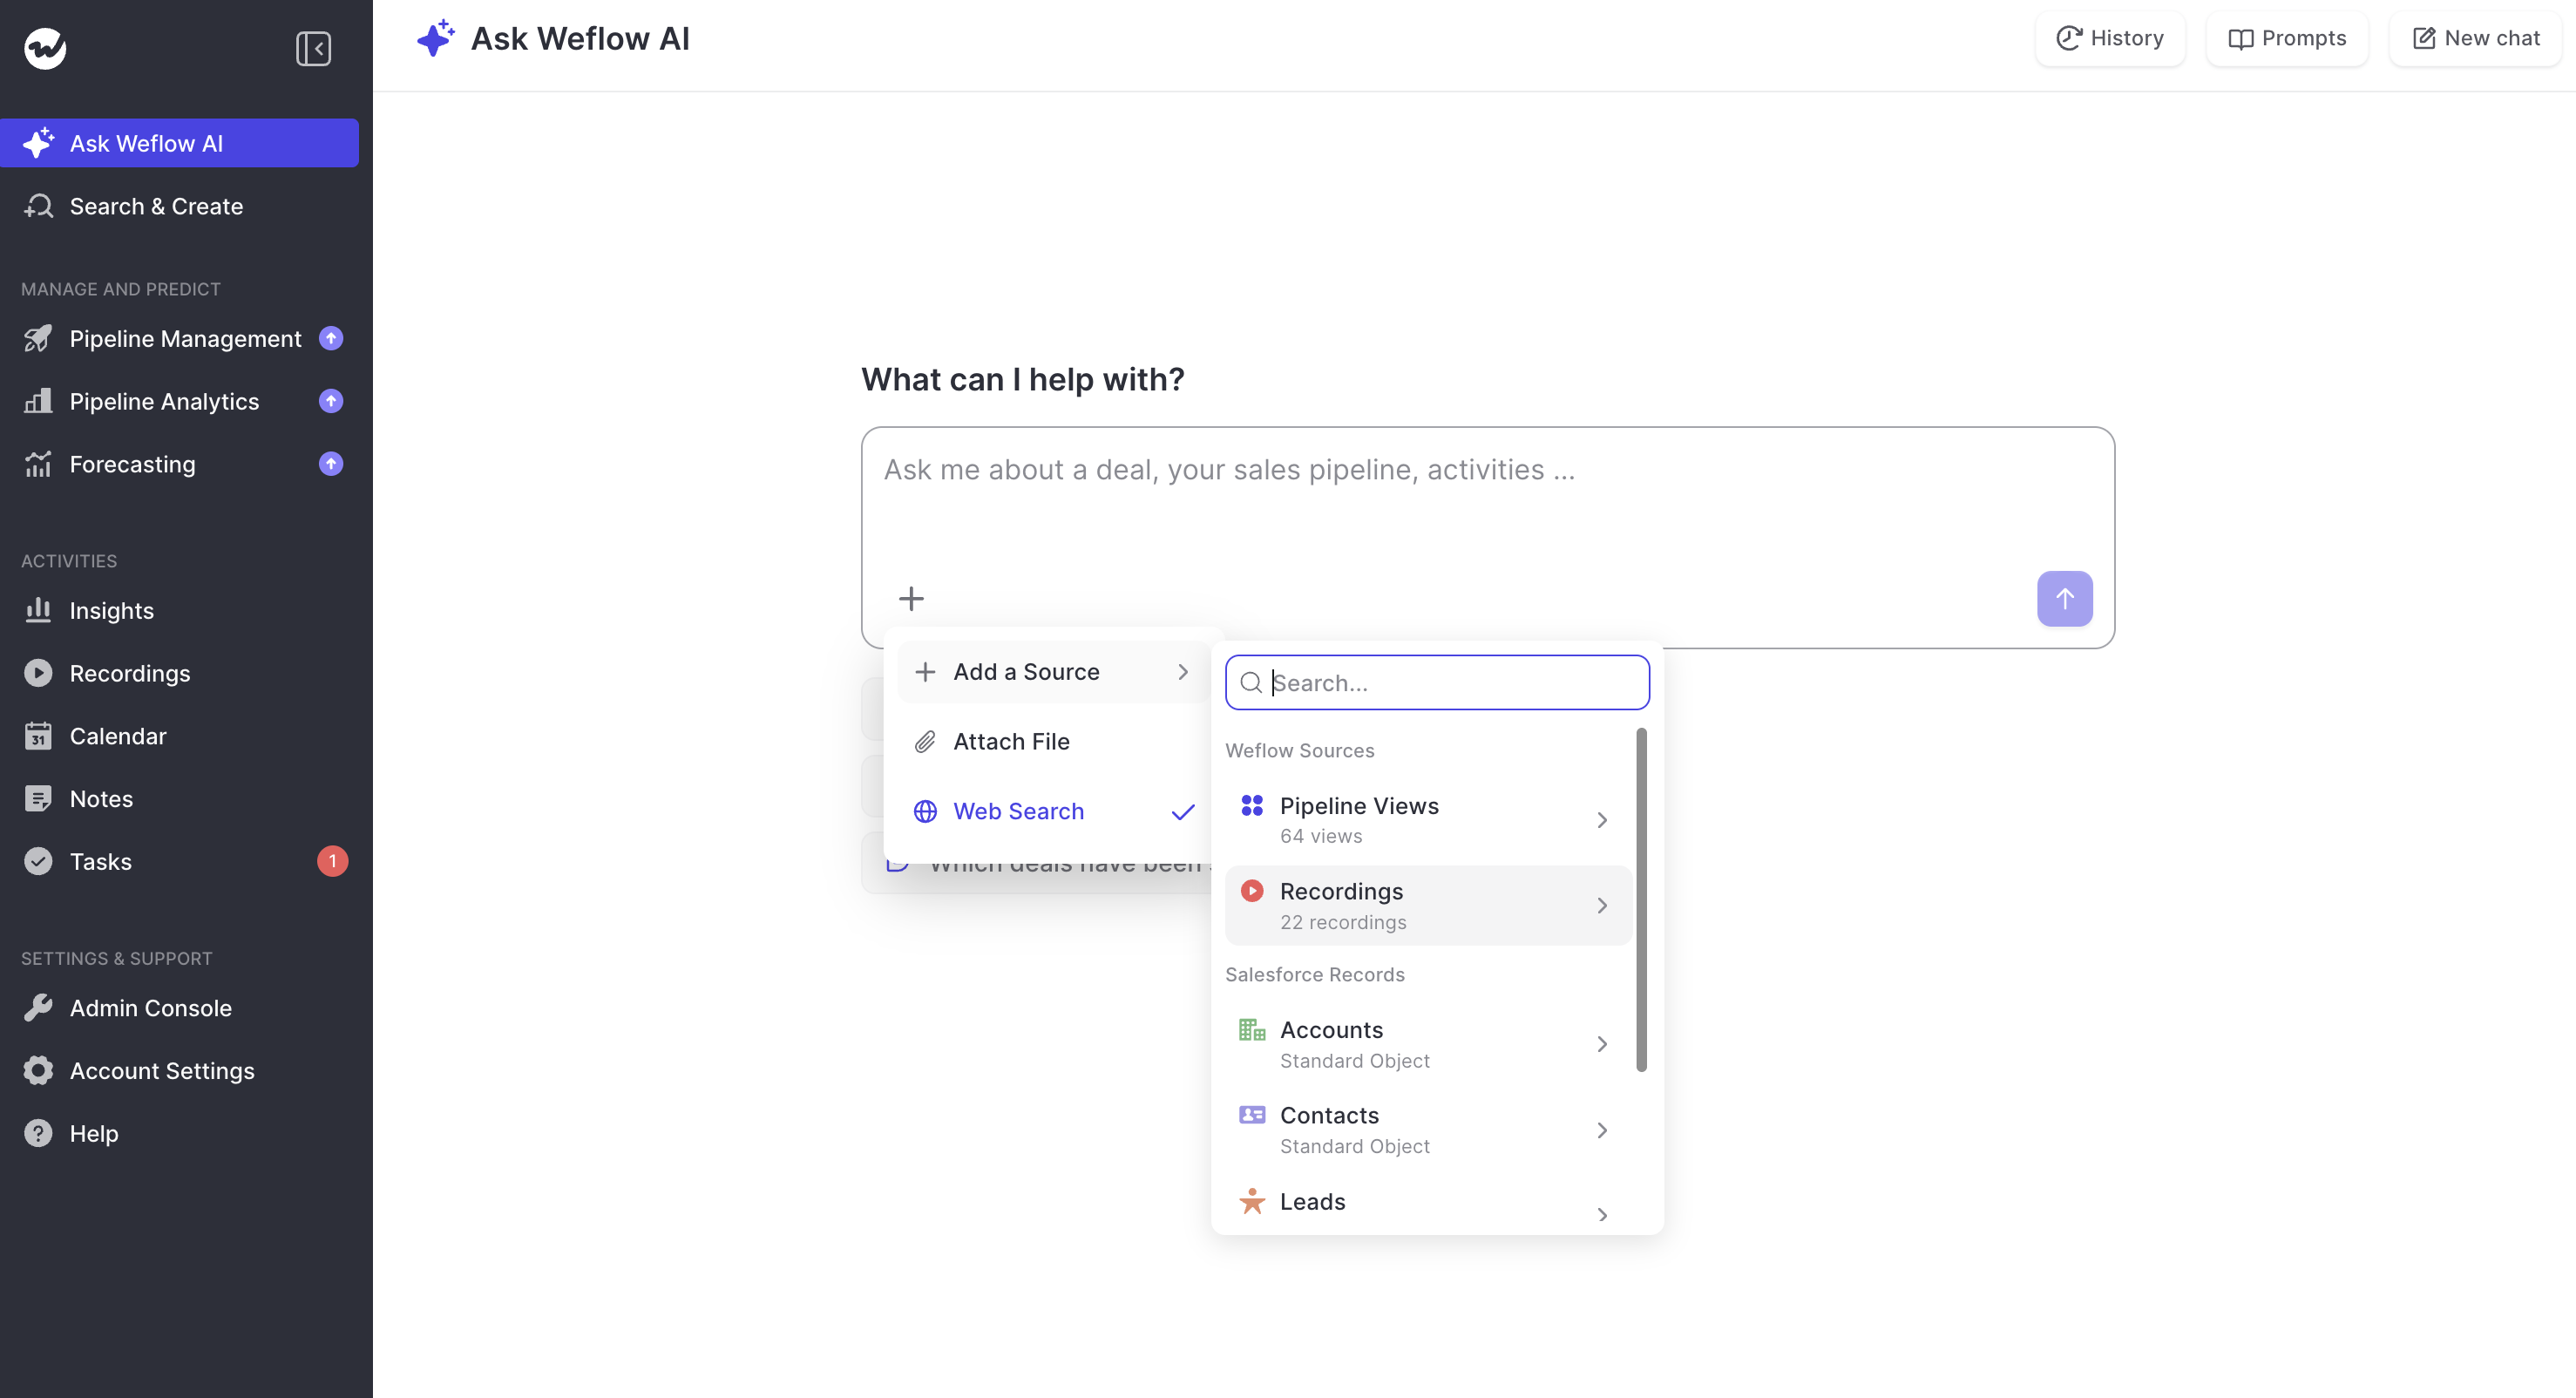Viewport: 2576px width, 1398px height.
Task: Open the Prompts library
Action: coord(2287,38)
